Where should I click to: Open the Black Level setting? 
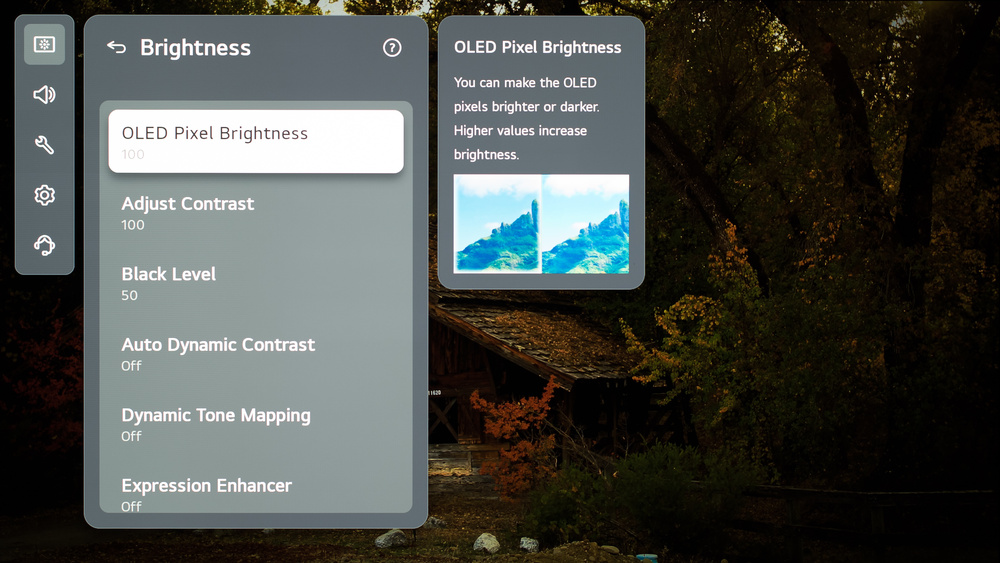(x=256, y=284)
